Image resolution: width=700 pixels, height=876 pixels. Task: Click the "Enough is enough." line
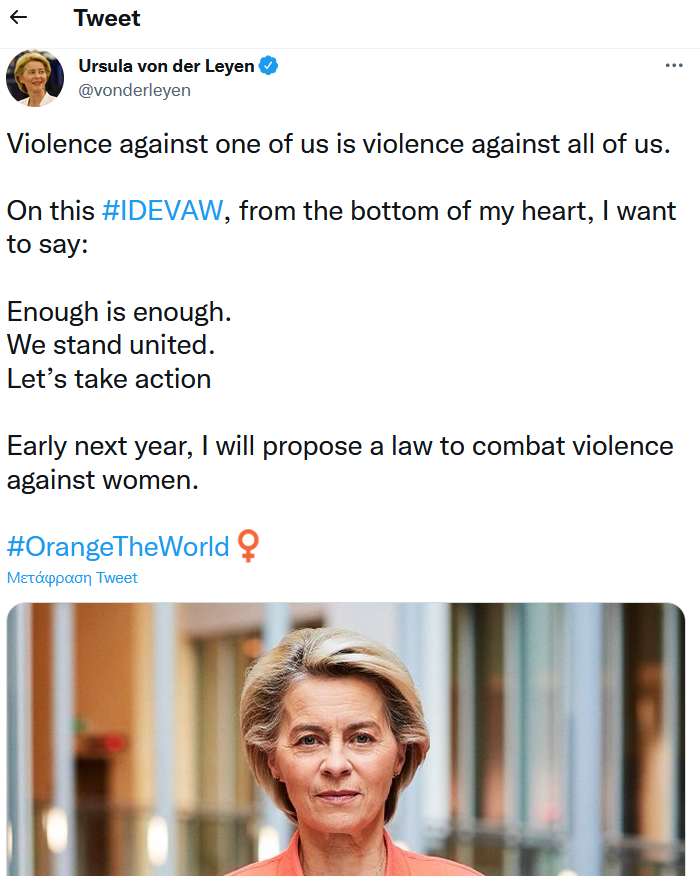point(119,311)
